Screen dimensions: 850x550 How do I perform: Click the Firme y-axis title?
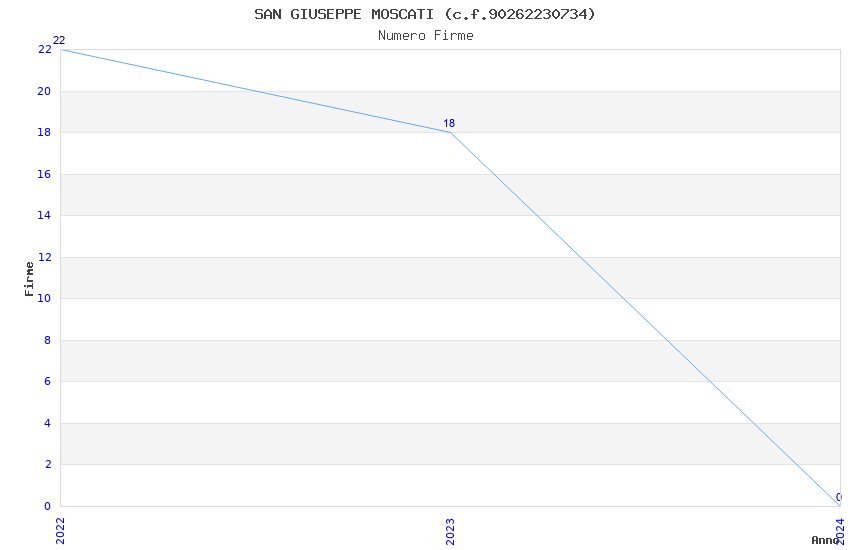(29, 279)
